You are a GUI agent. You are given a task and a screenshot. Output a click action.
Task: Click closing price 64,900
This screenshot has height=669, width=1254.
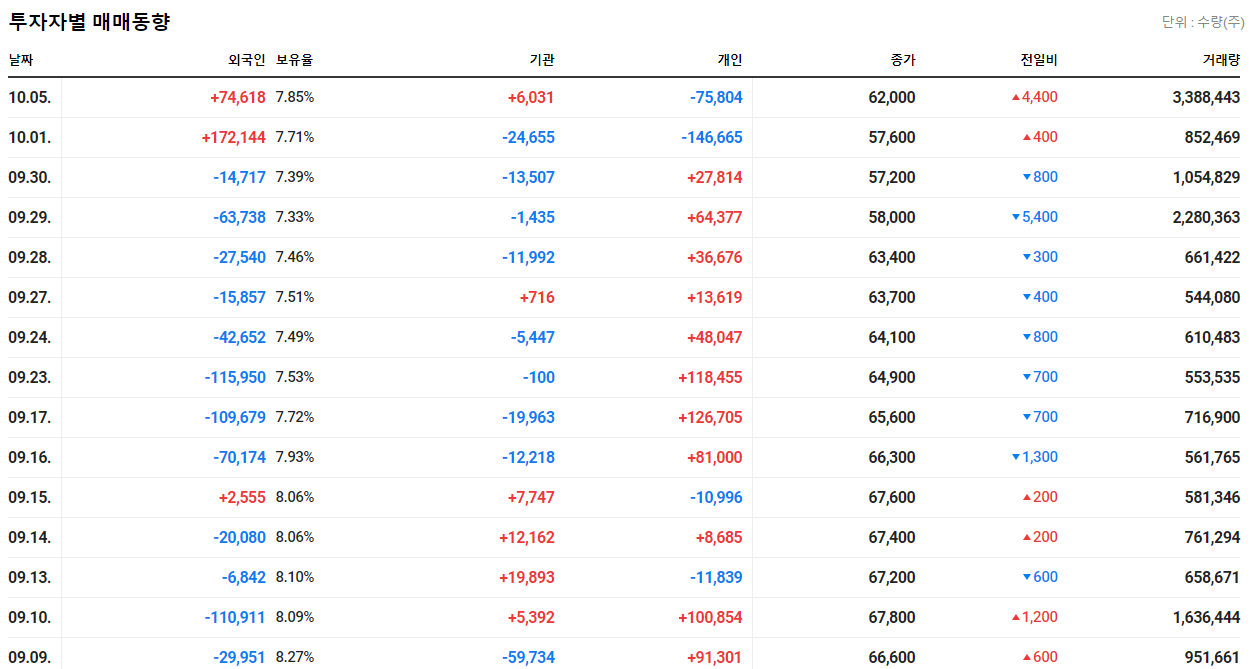(892, 377)
